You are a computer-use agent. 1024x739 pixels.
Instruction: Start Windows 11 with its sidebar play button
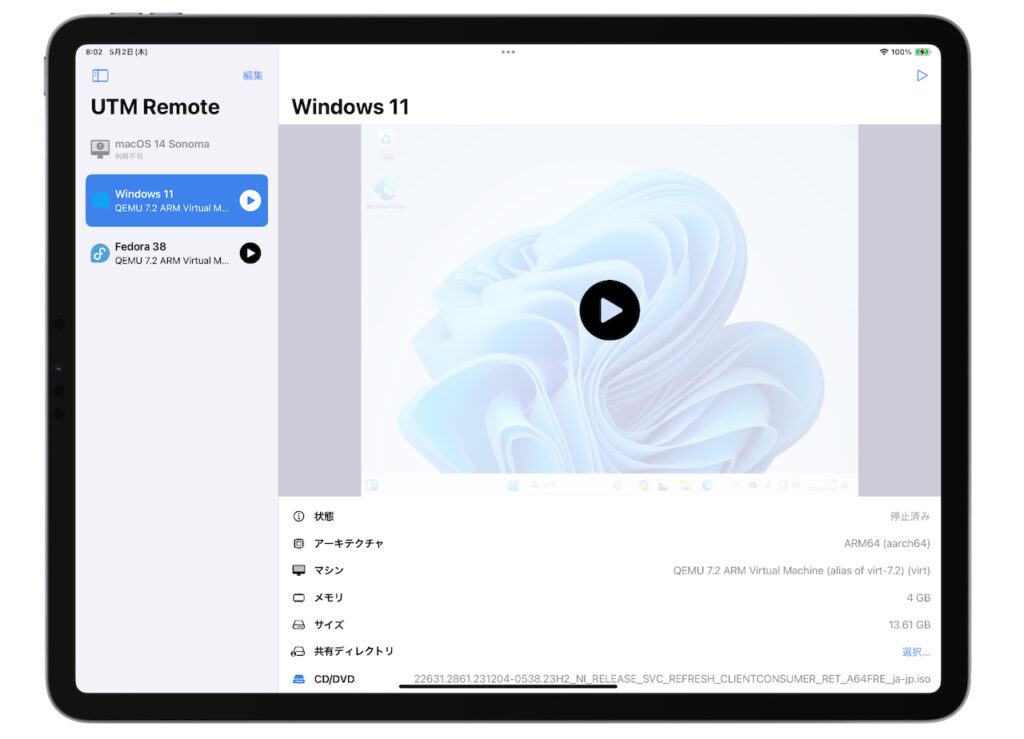pyautogui.click(x=249, y=200)
